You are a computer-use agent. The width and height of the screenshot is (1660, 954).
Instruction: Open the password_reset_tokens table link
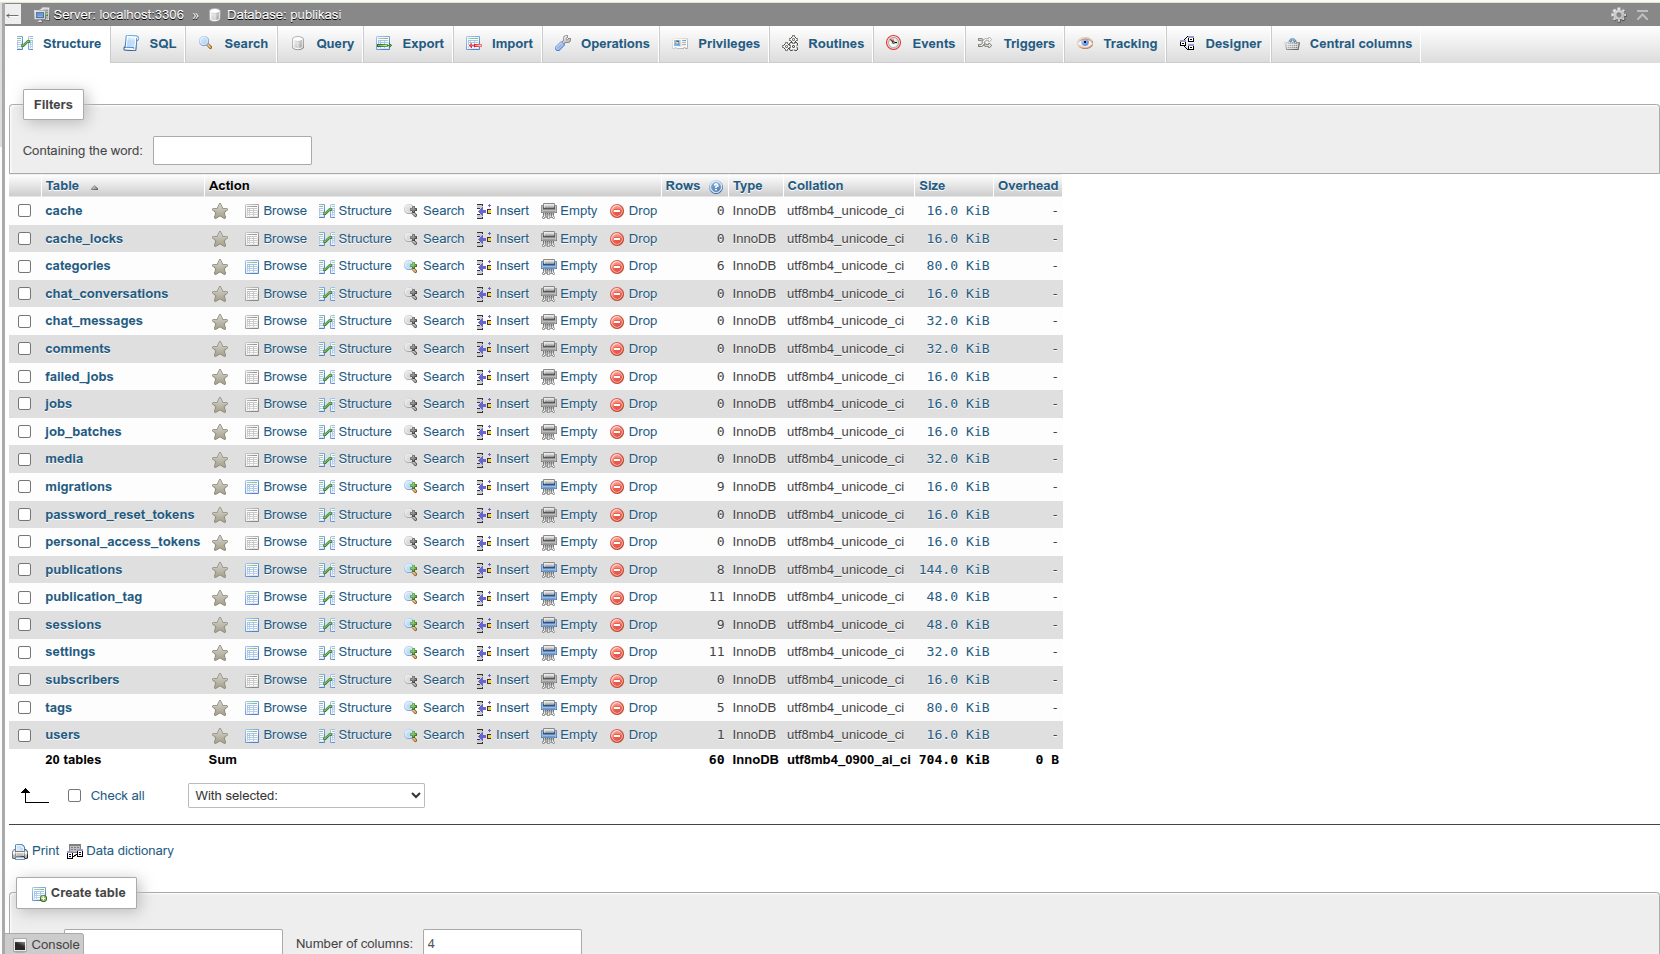click(x=120, y=515)
